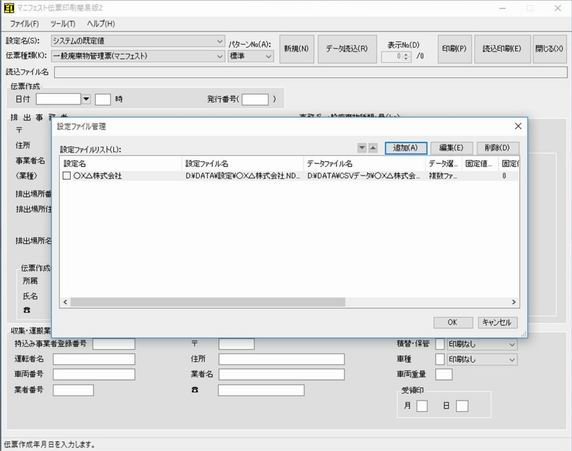This screenshot has width=572, height=451.
Task: Click the 追加(A) button
Action: pyautogui.click(x=406, y=148)
